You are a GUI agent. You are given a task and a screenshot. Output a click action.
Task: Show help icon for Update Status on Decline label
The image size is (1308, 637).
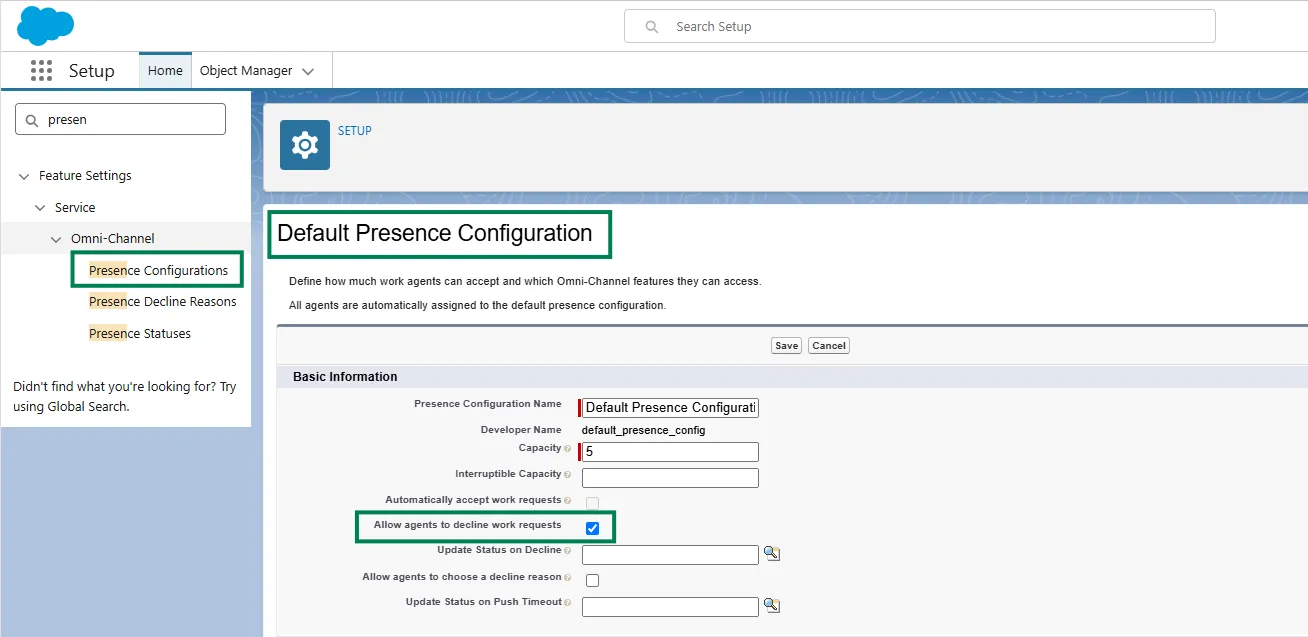[x=568, y=551]
